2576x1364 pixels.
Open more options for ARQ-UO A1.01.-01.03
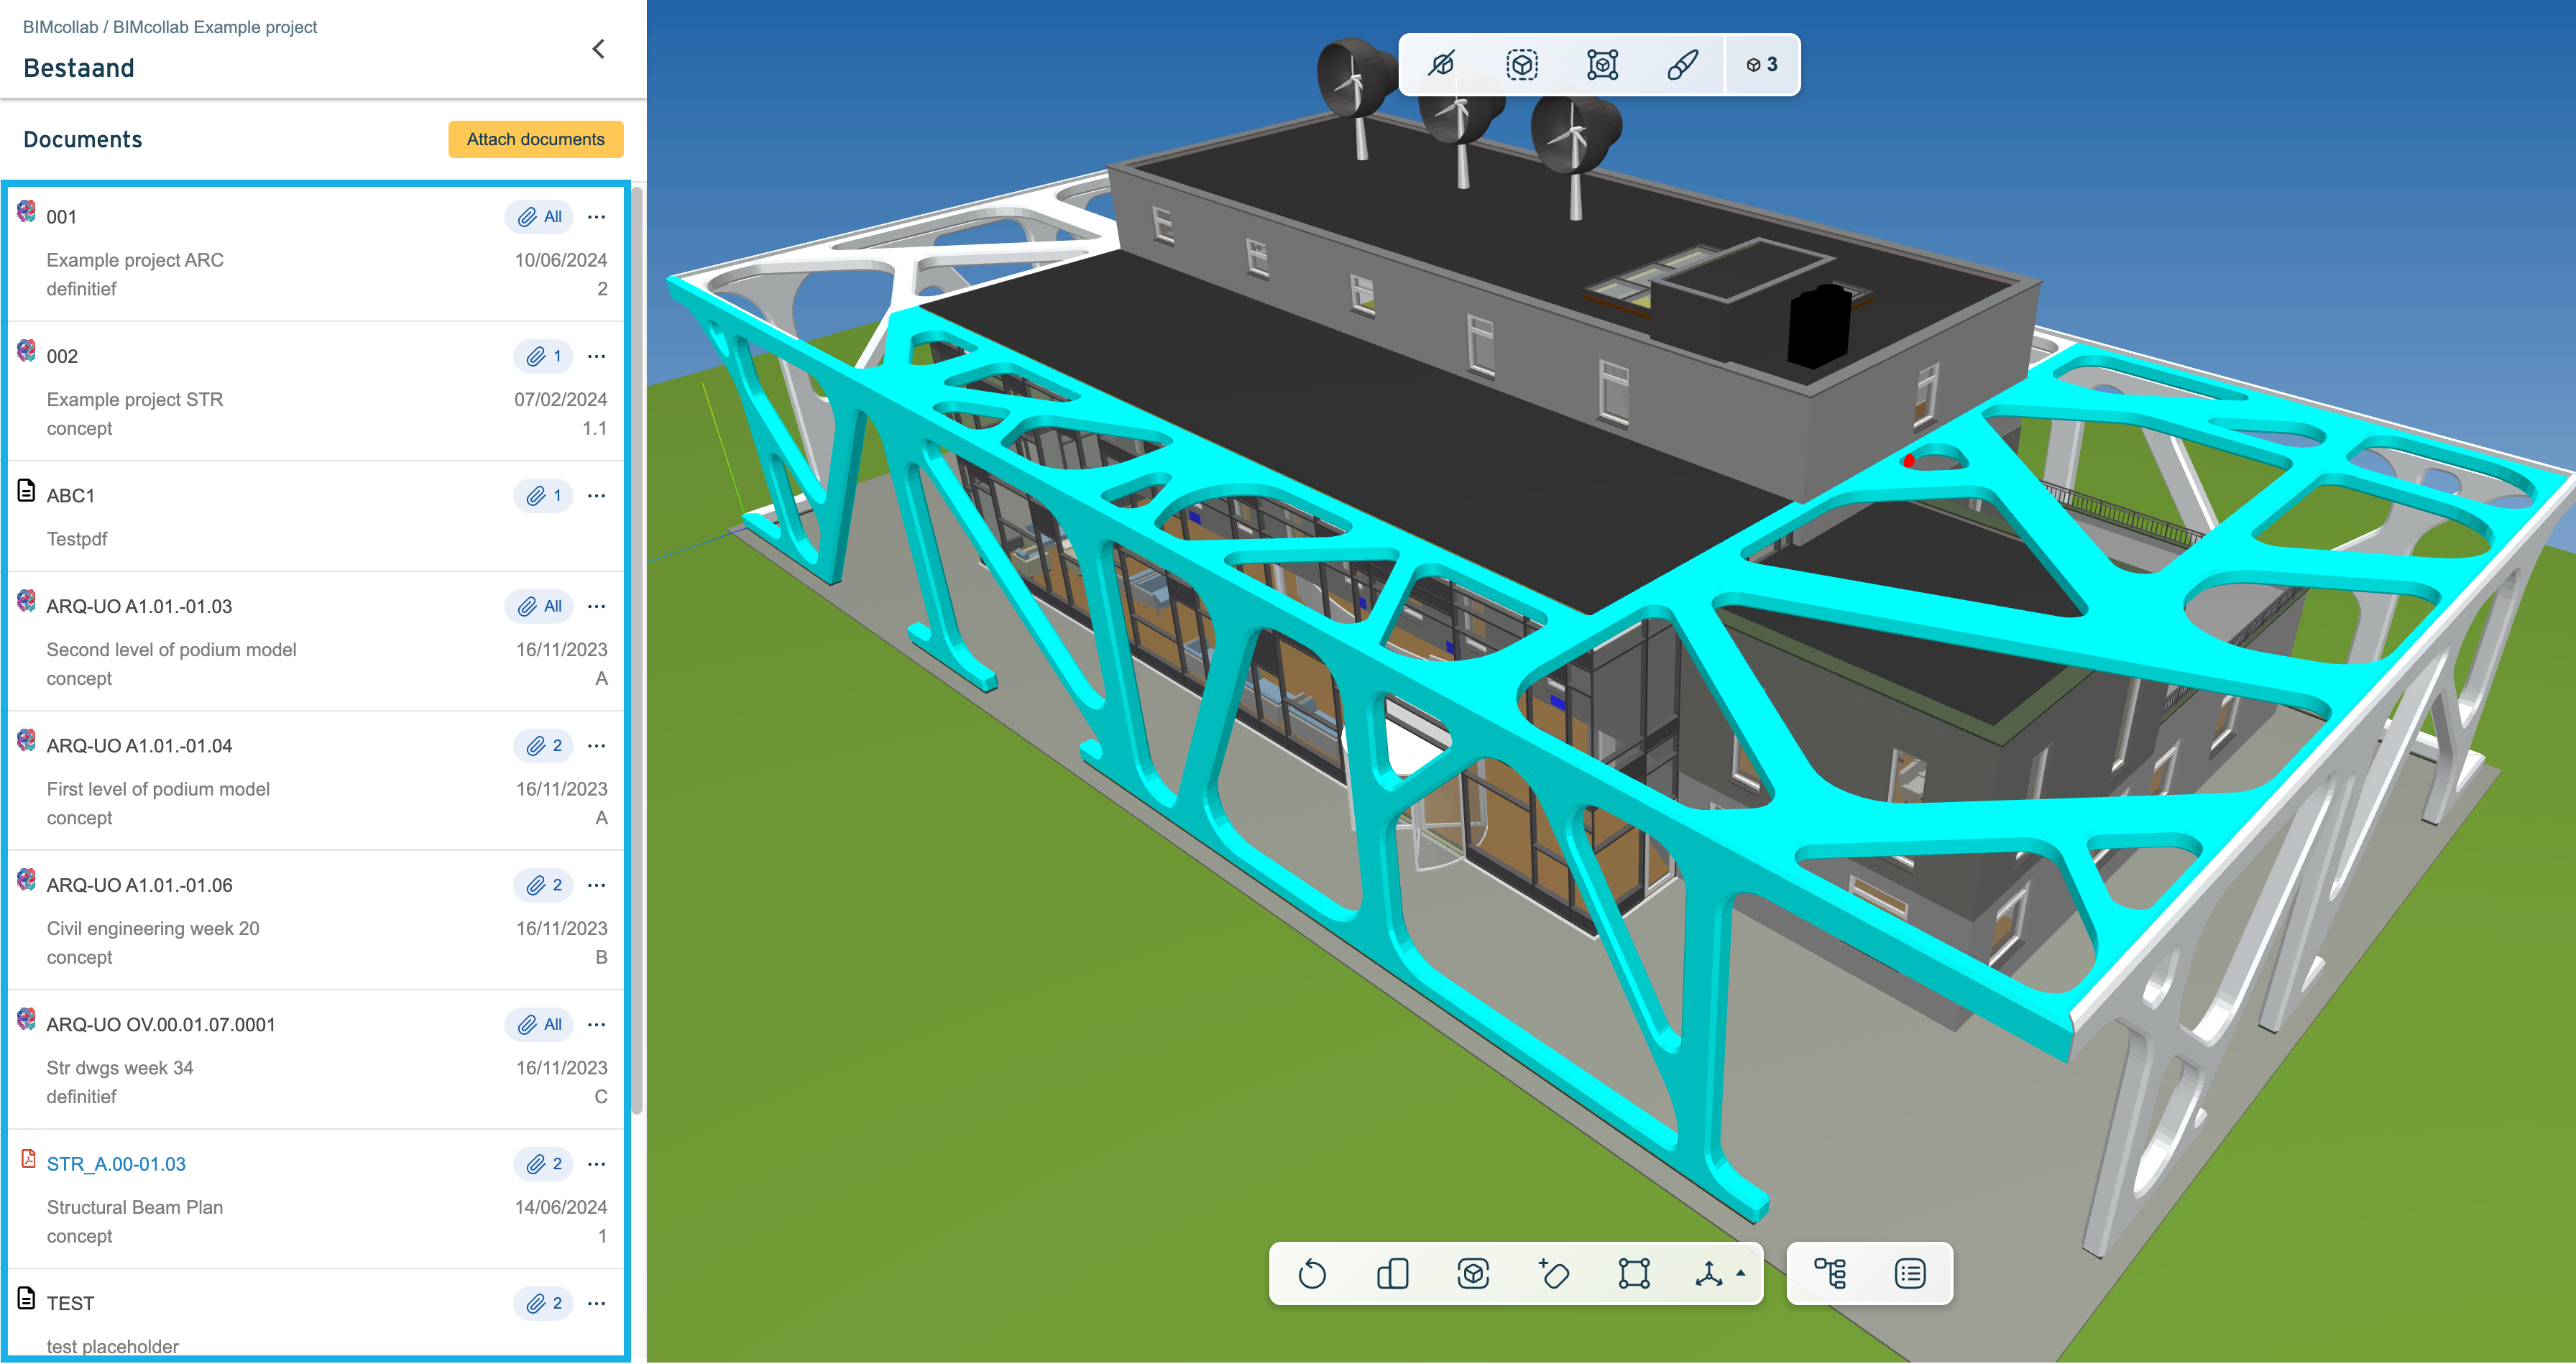tap(597, 606)
